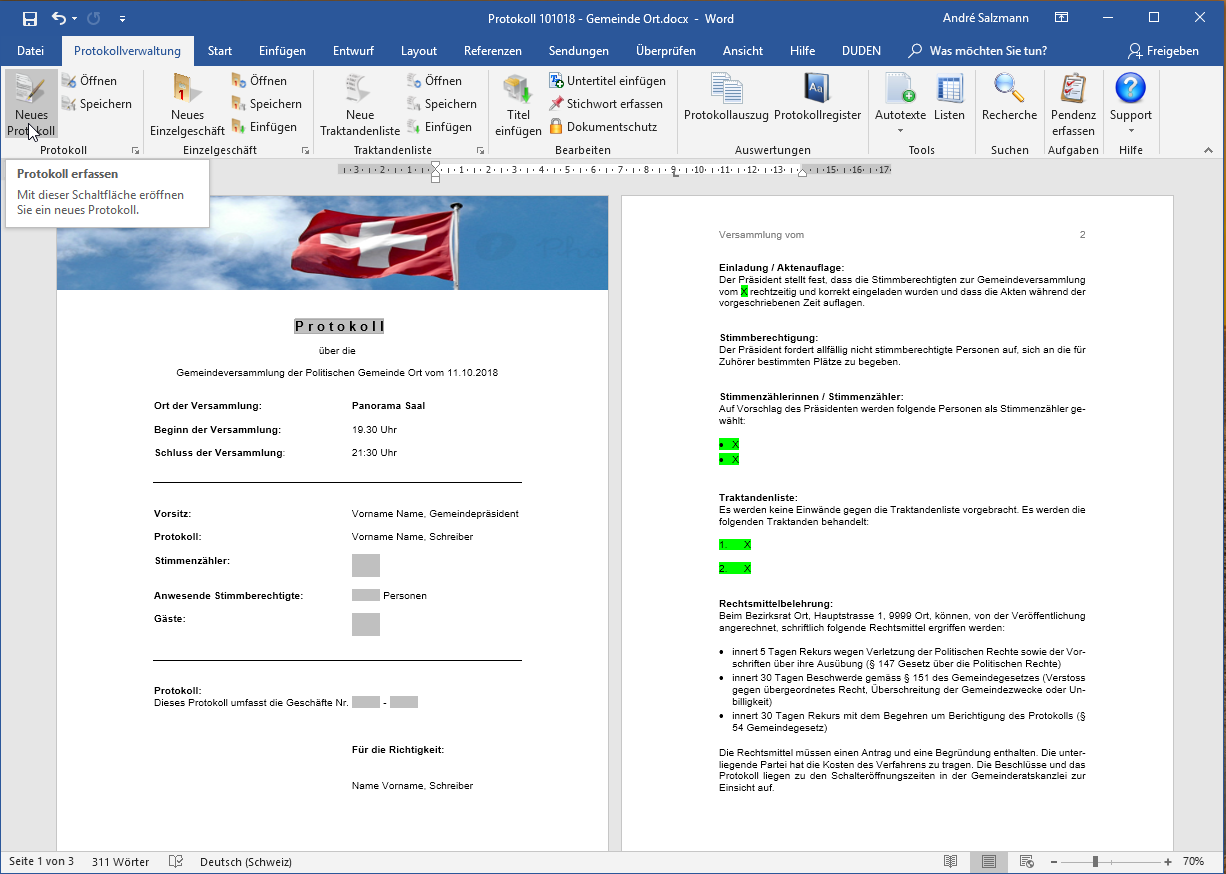Switch to the Einfügen ribbon tab

[x=282, y=51]
